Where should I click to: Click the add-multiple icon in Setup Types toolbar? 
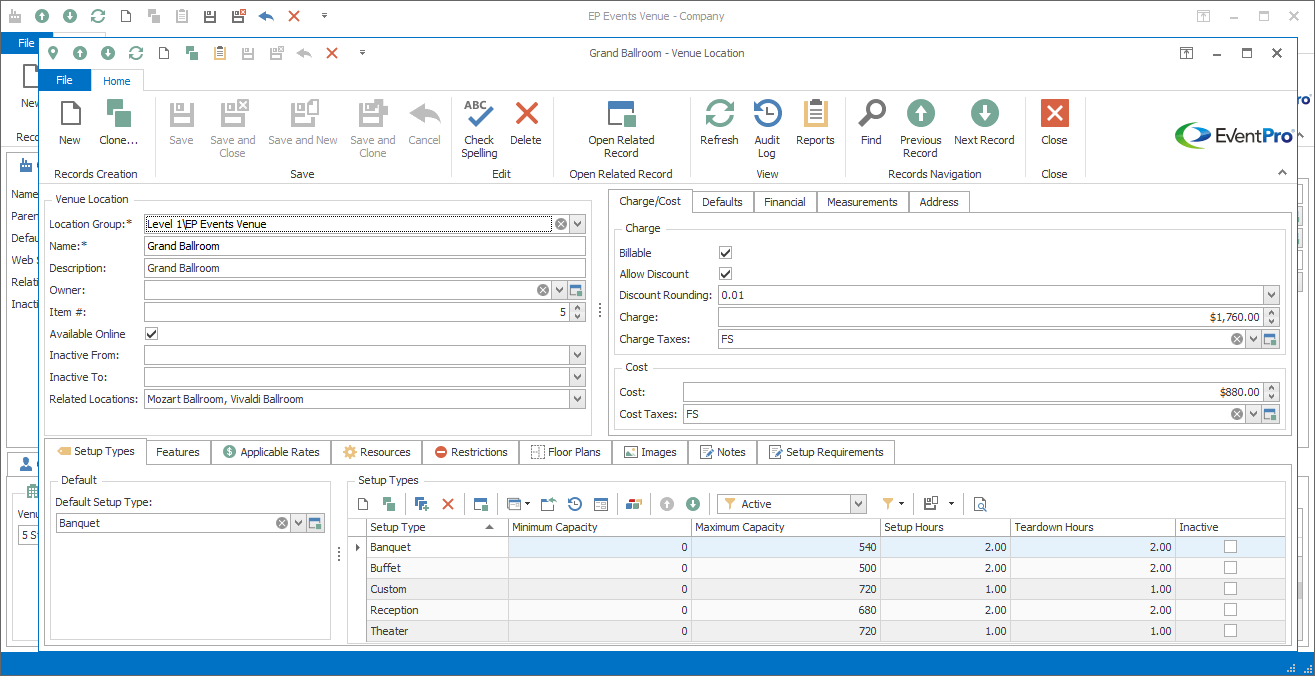(421, 504)
